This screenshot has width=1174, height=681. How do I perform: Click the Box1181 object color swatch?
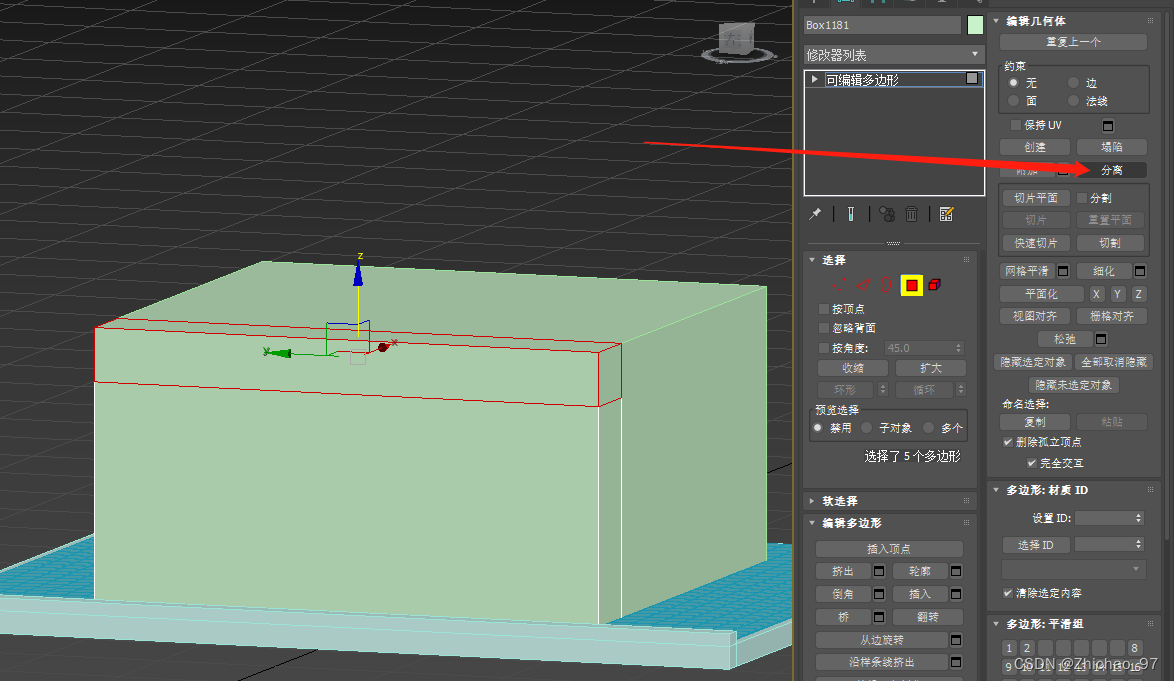click(x=975, y=25)
